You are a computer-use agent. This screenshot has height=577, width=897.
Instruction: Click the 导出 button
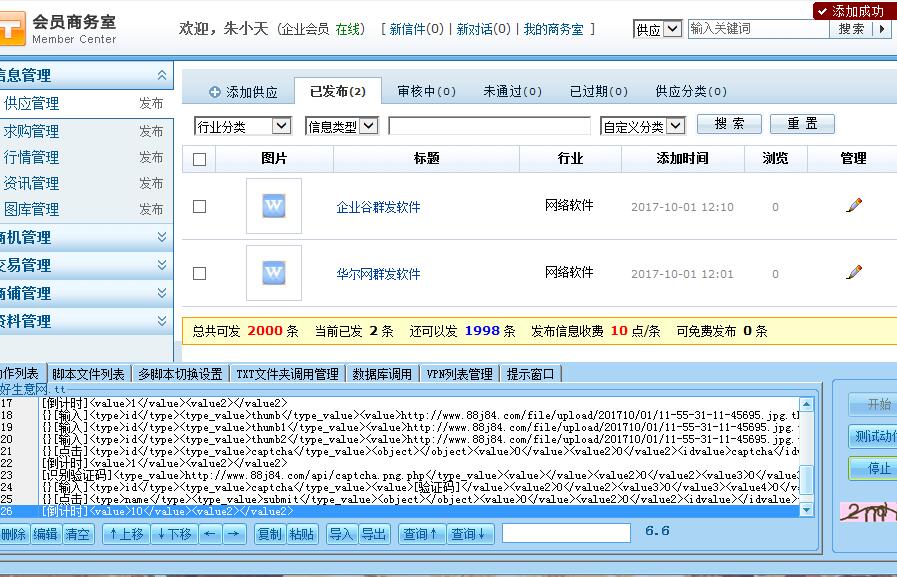pyautogui.click(x=374, y=534)
